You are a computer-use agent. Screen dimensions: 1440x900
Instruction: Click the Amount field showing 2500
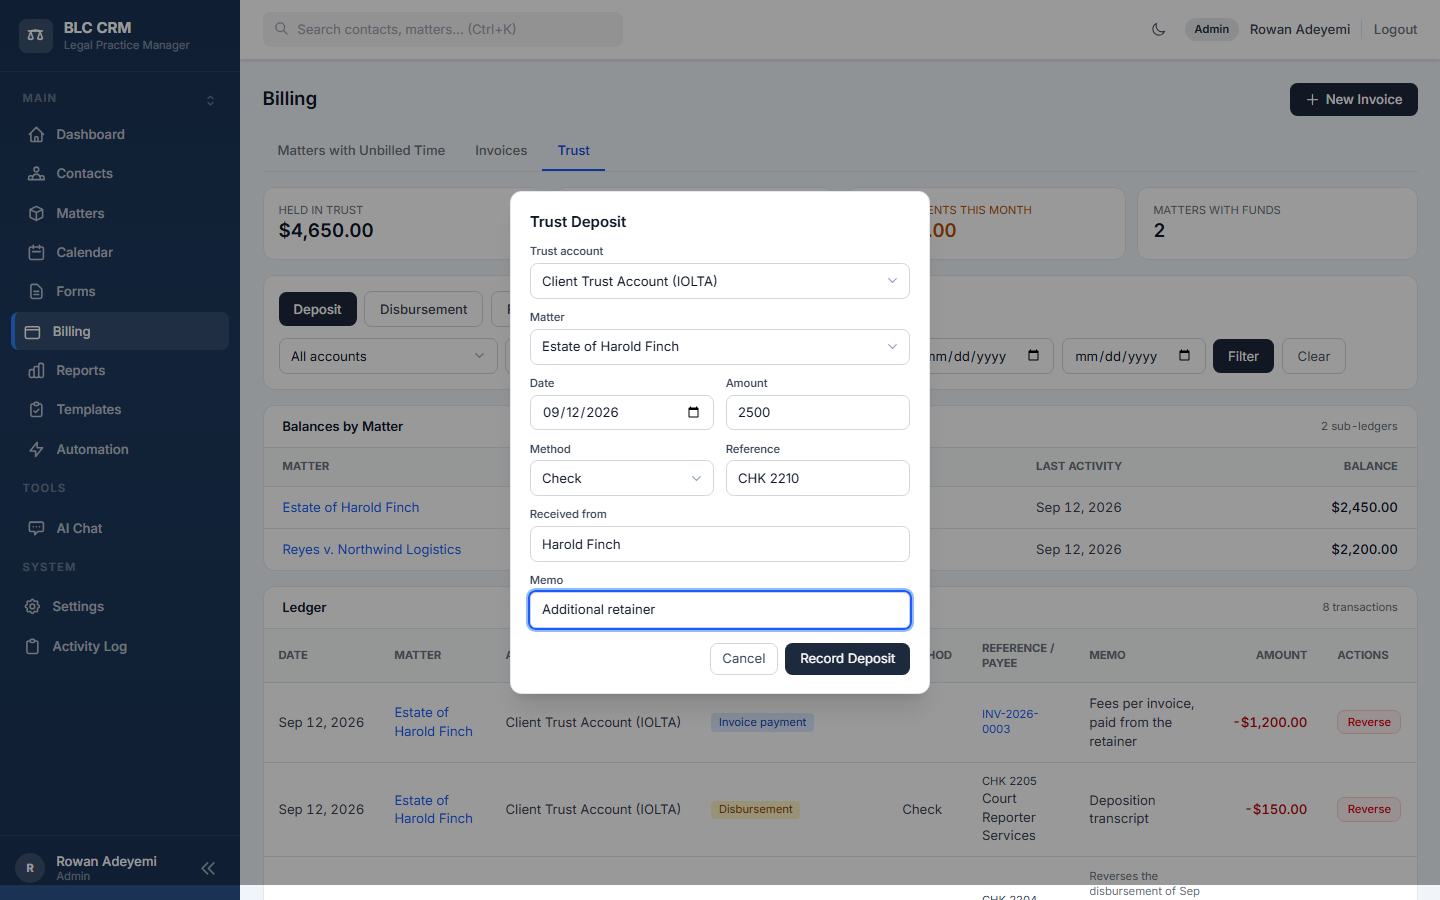click(818, 412)
